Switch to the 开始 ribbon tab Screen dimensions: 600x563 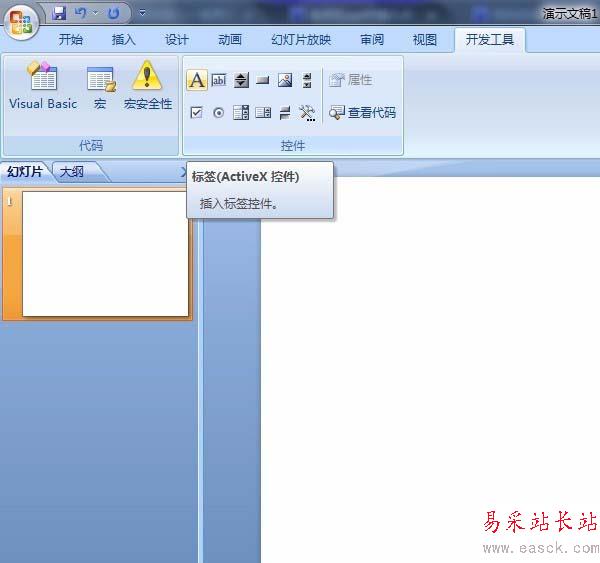point(70,39)
